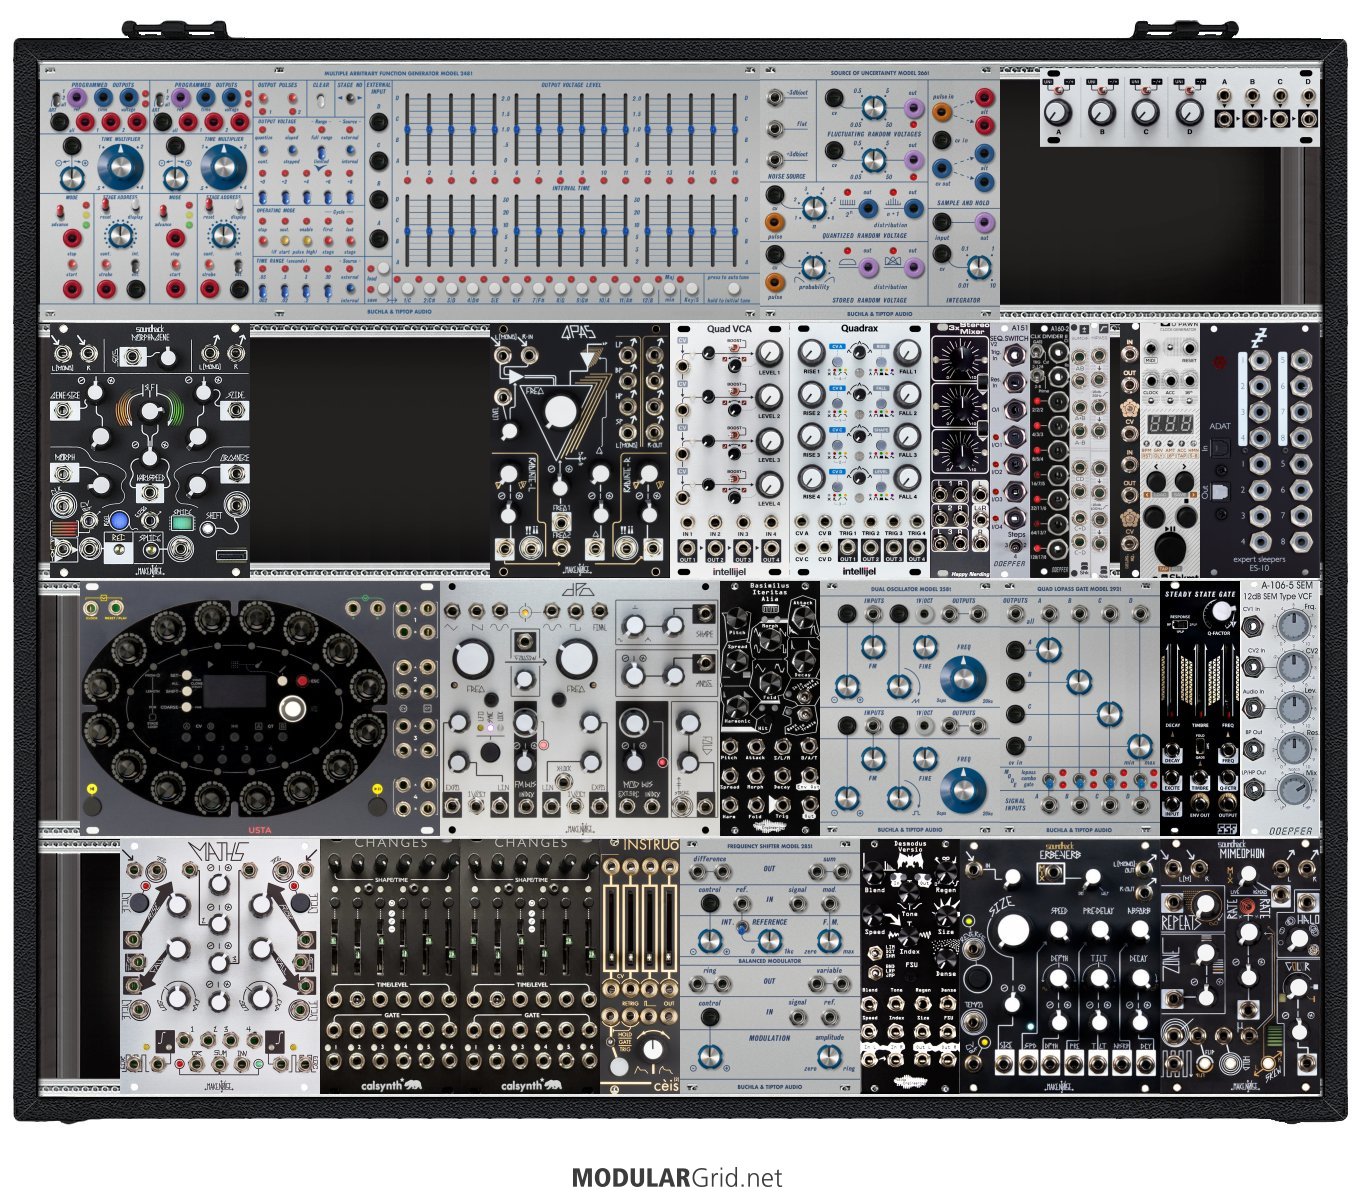Click the FALL 1 knob on Quadrax

pyautogui.click(x=907, y=352)
